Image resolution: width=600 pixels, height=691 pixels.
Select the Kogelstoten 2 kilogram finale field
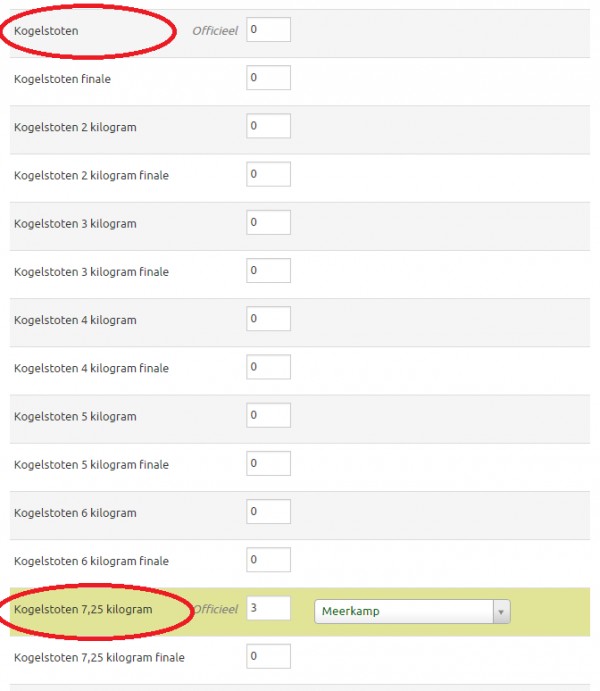tap(268, 174)
